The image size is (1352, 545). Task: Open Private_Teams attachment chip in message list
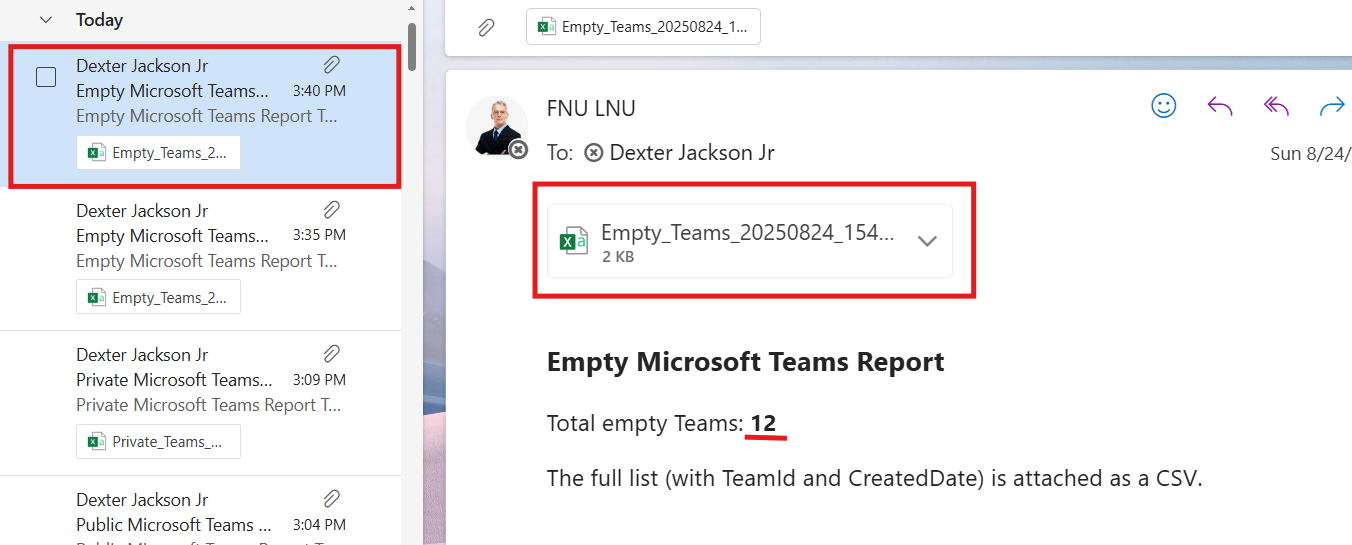(159, 442)
